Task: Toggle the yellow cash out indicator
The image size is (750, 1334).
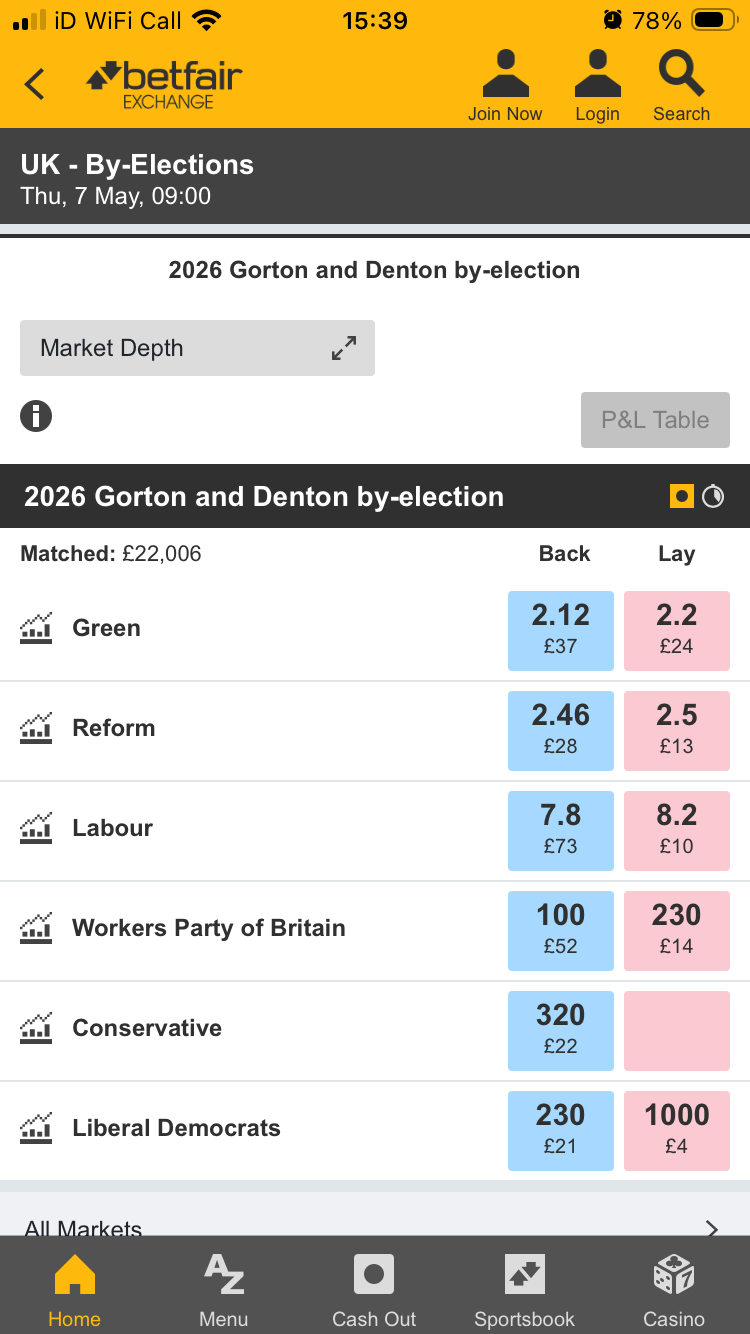Action: (682, 496)
